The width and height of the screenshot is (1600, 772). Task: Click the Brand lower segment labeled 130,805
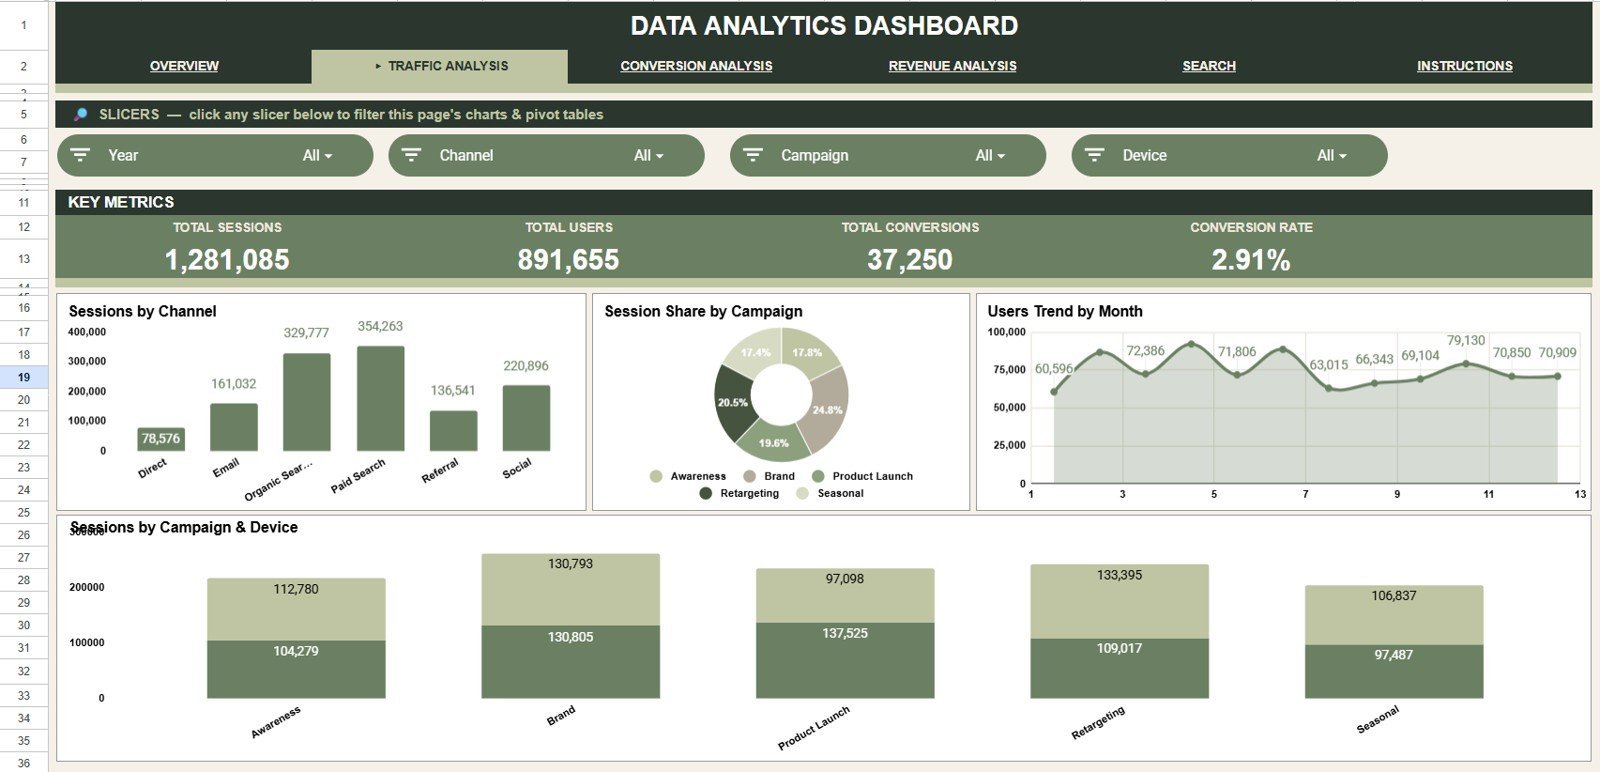[x=570, y=662]
